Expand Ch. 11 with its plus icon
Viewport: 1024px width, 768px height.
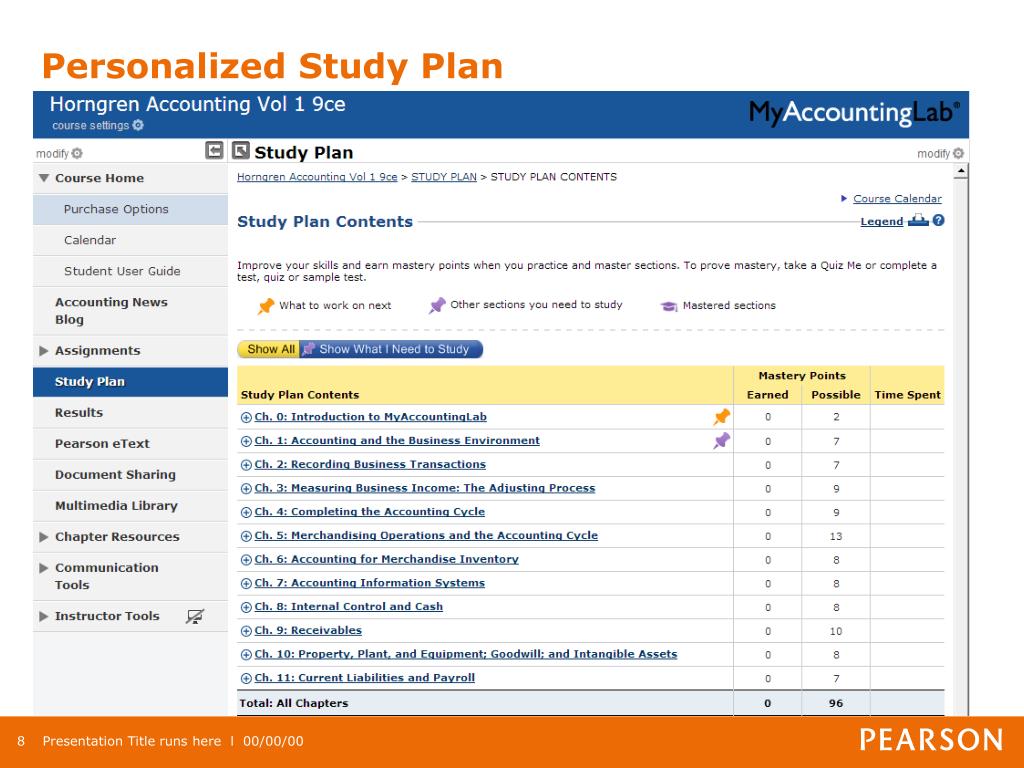246,679
